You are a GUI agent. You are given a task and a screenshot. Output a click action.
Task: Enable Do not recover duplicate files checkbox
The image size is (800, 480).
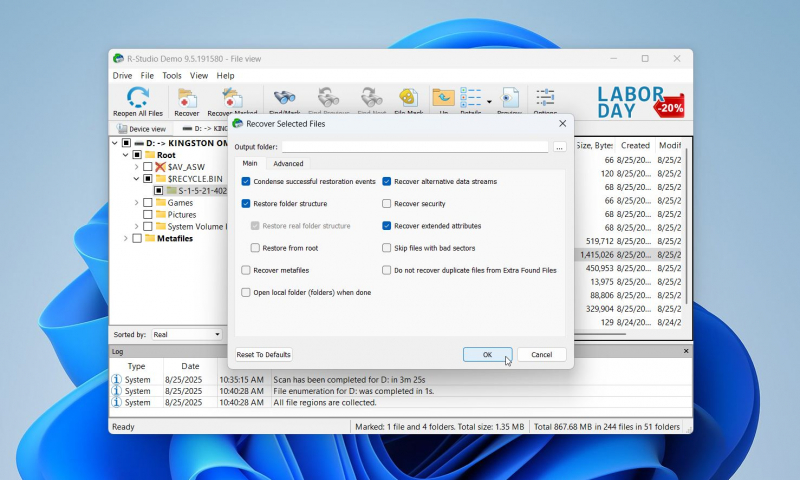coord(387,270)
